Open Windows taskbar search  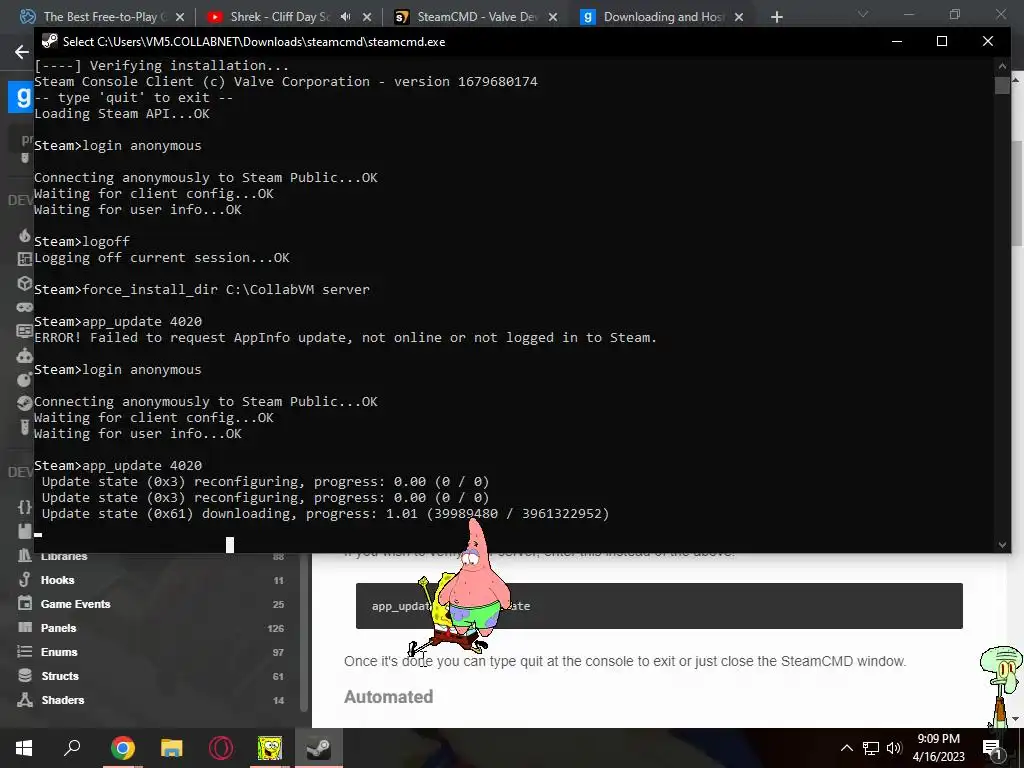coord(72,748)
